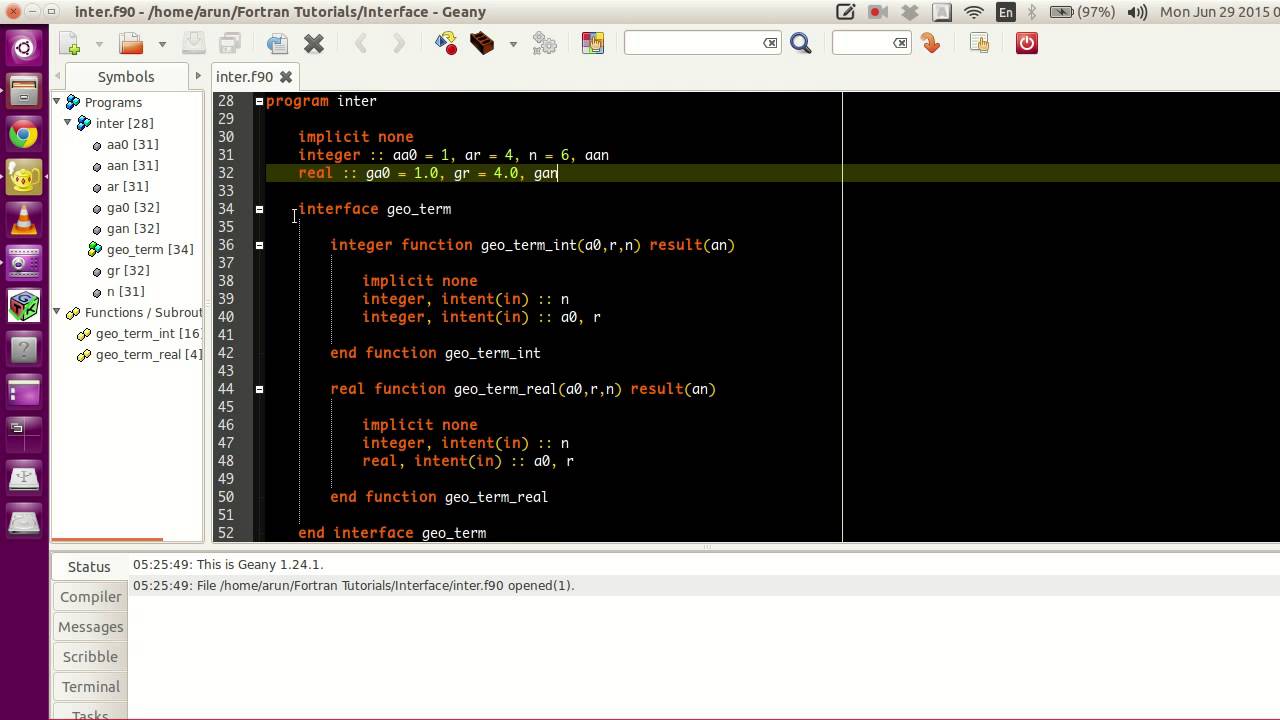
Task: Collapse Functions / Subroutines tree node
Action: (x=57, y=312)
